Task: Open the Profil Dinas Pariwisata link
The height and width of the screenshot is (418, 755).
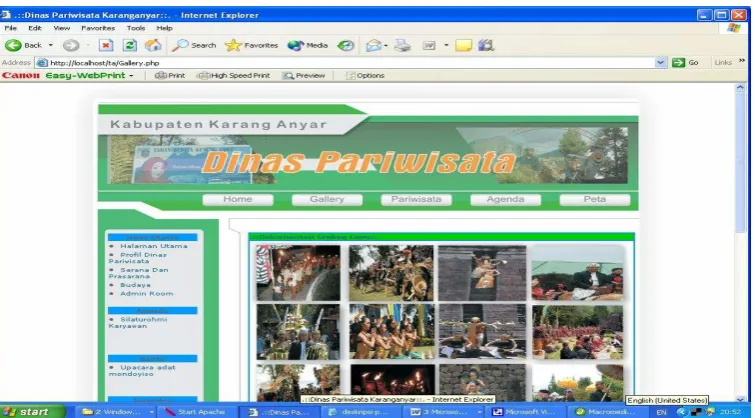Action: (x=138, y=258)
